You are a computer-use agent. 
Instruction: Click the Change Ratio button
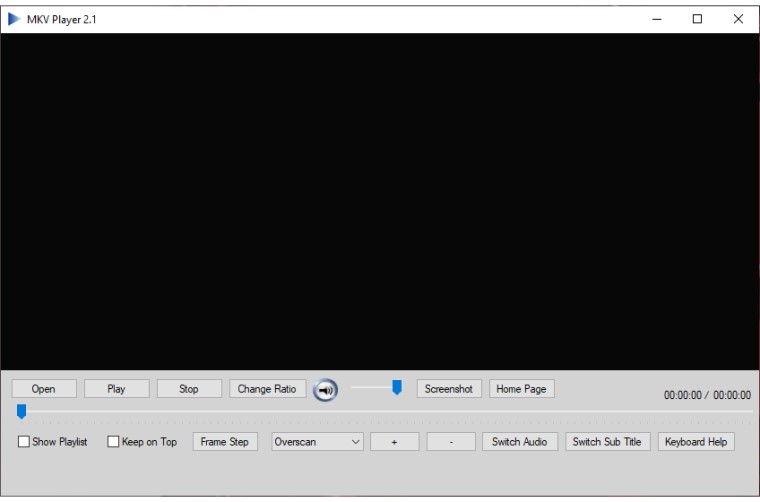(x=268, y=389)
